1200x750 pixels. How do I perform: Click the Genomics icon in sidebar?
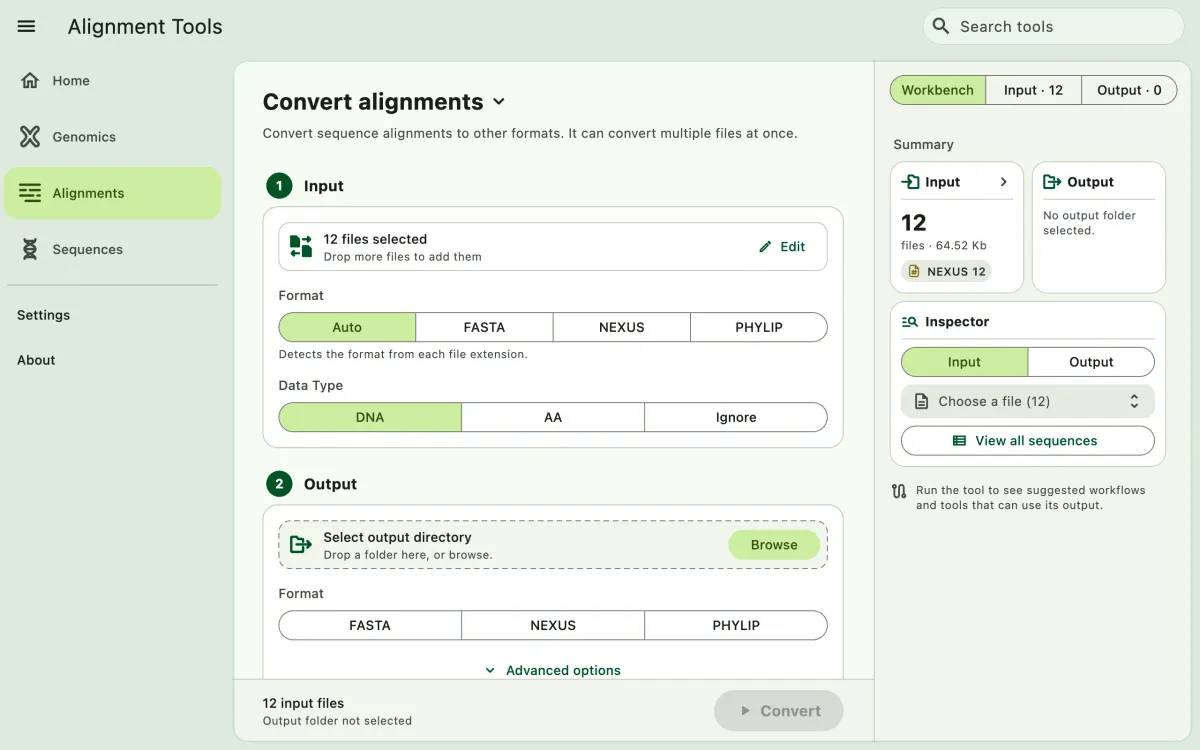(30, 137)
